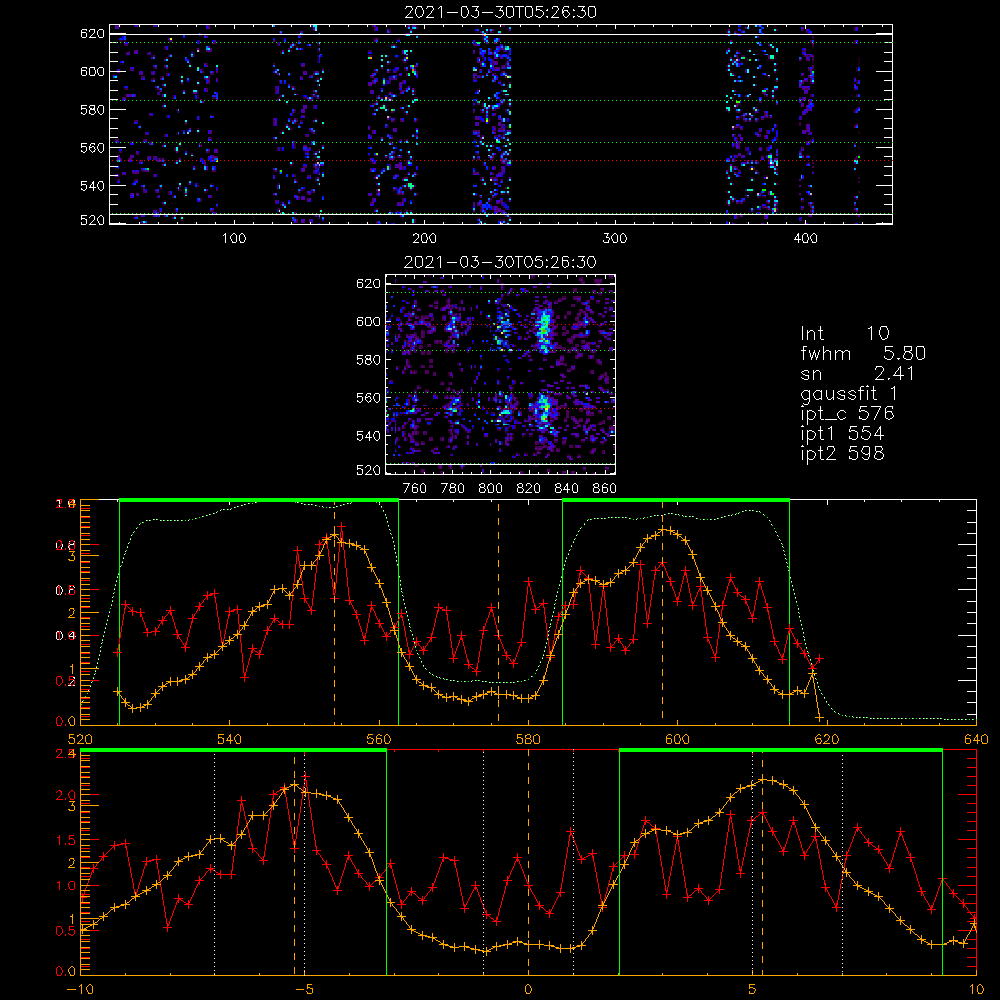Click orange dashed line at zero in bottom plot
This screenshot has width=1000, height=1000.
[x=528, y=862]
